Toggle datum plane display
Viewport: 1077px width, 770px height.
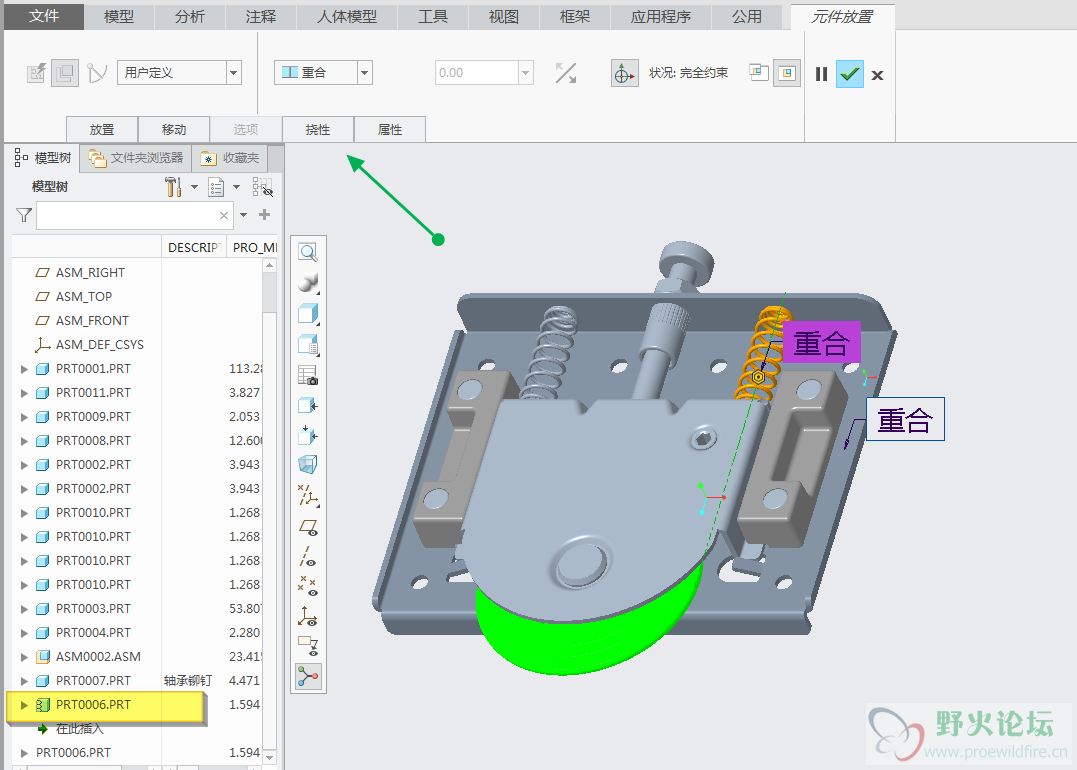tap(308, 526)
